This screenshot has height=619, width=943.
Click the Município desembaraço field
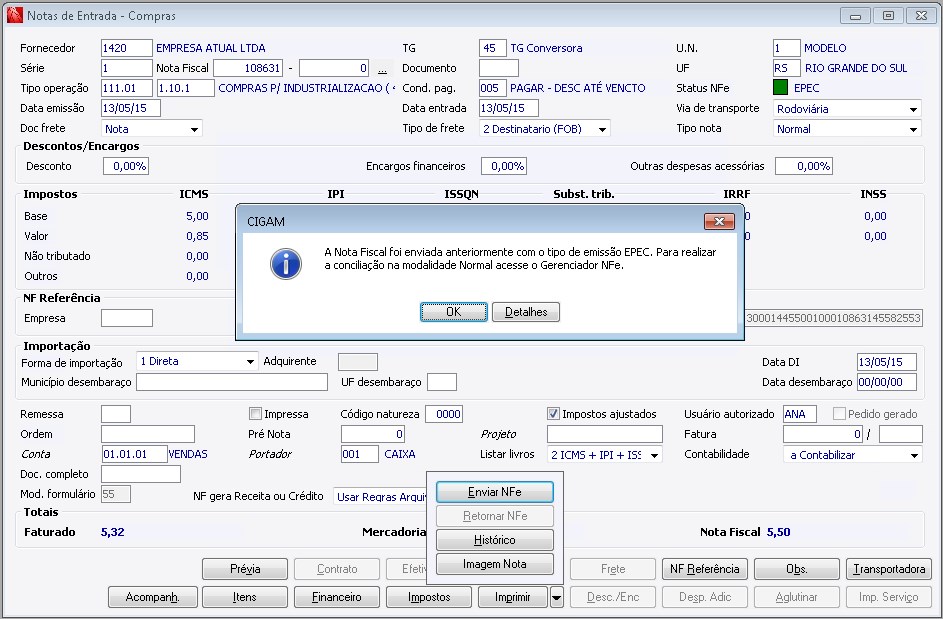[232, 382]
